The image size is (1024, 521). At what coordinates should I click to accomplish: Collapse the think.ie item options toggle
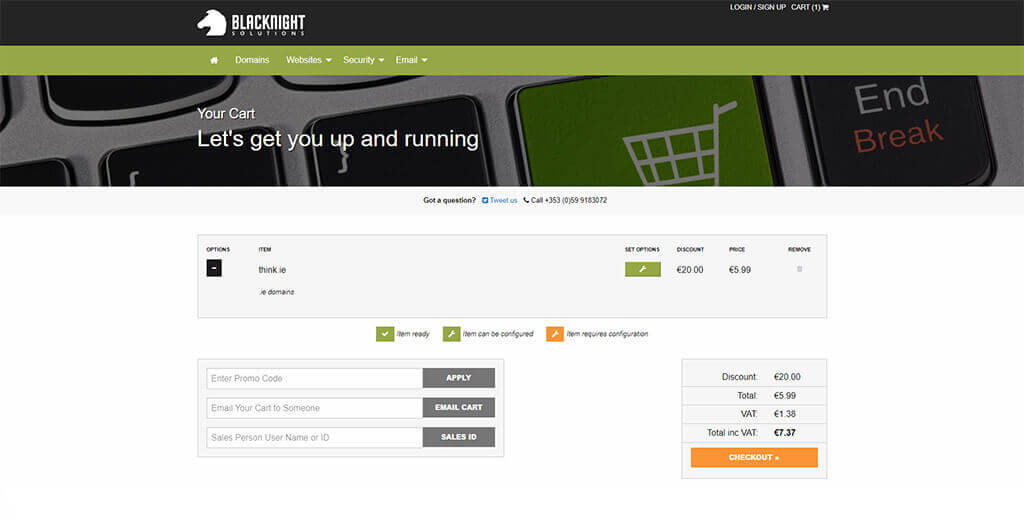214,268
